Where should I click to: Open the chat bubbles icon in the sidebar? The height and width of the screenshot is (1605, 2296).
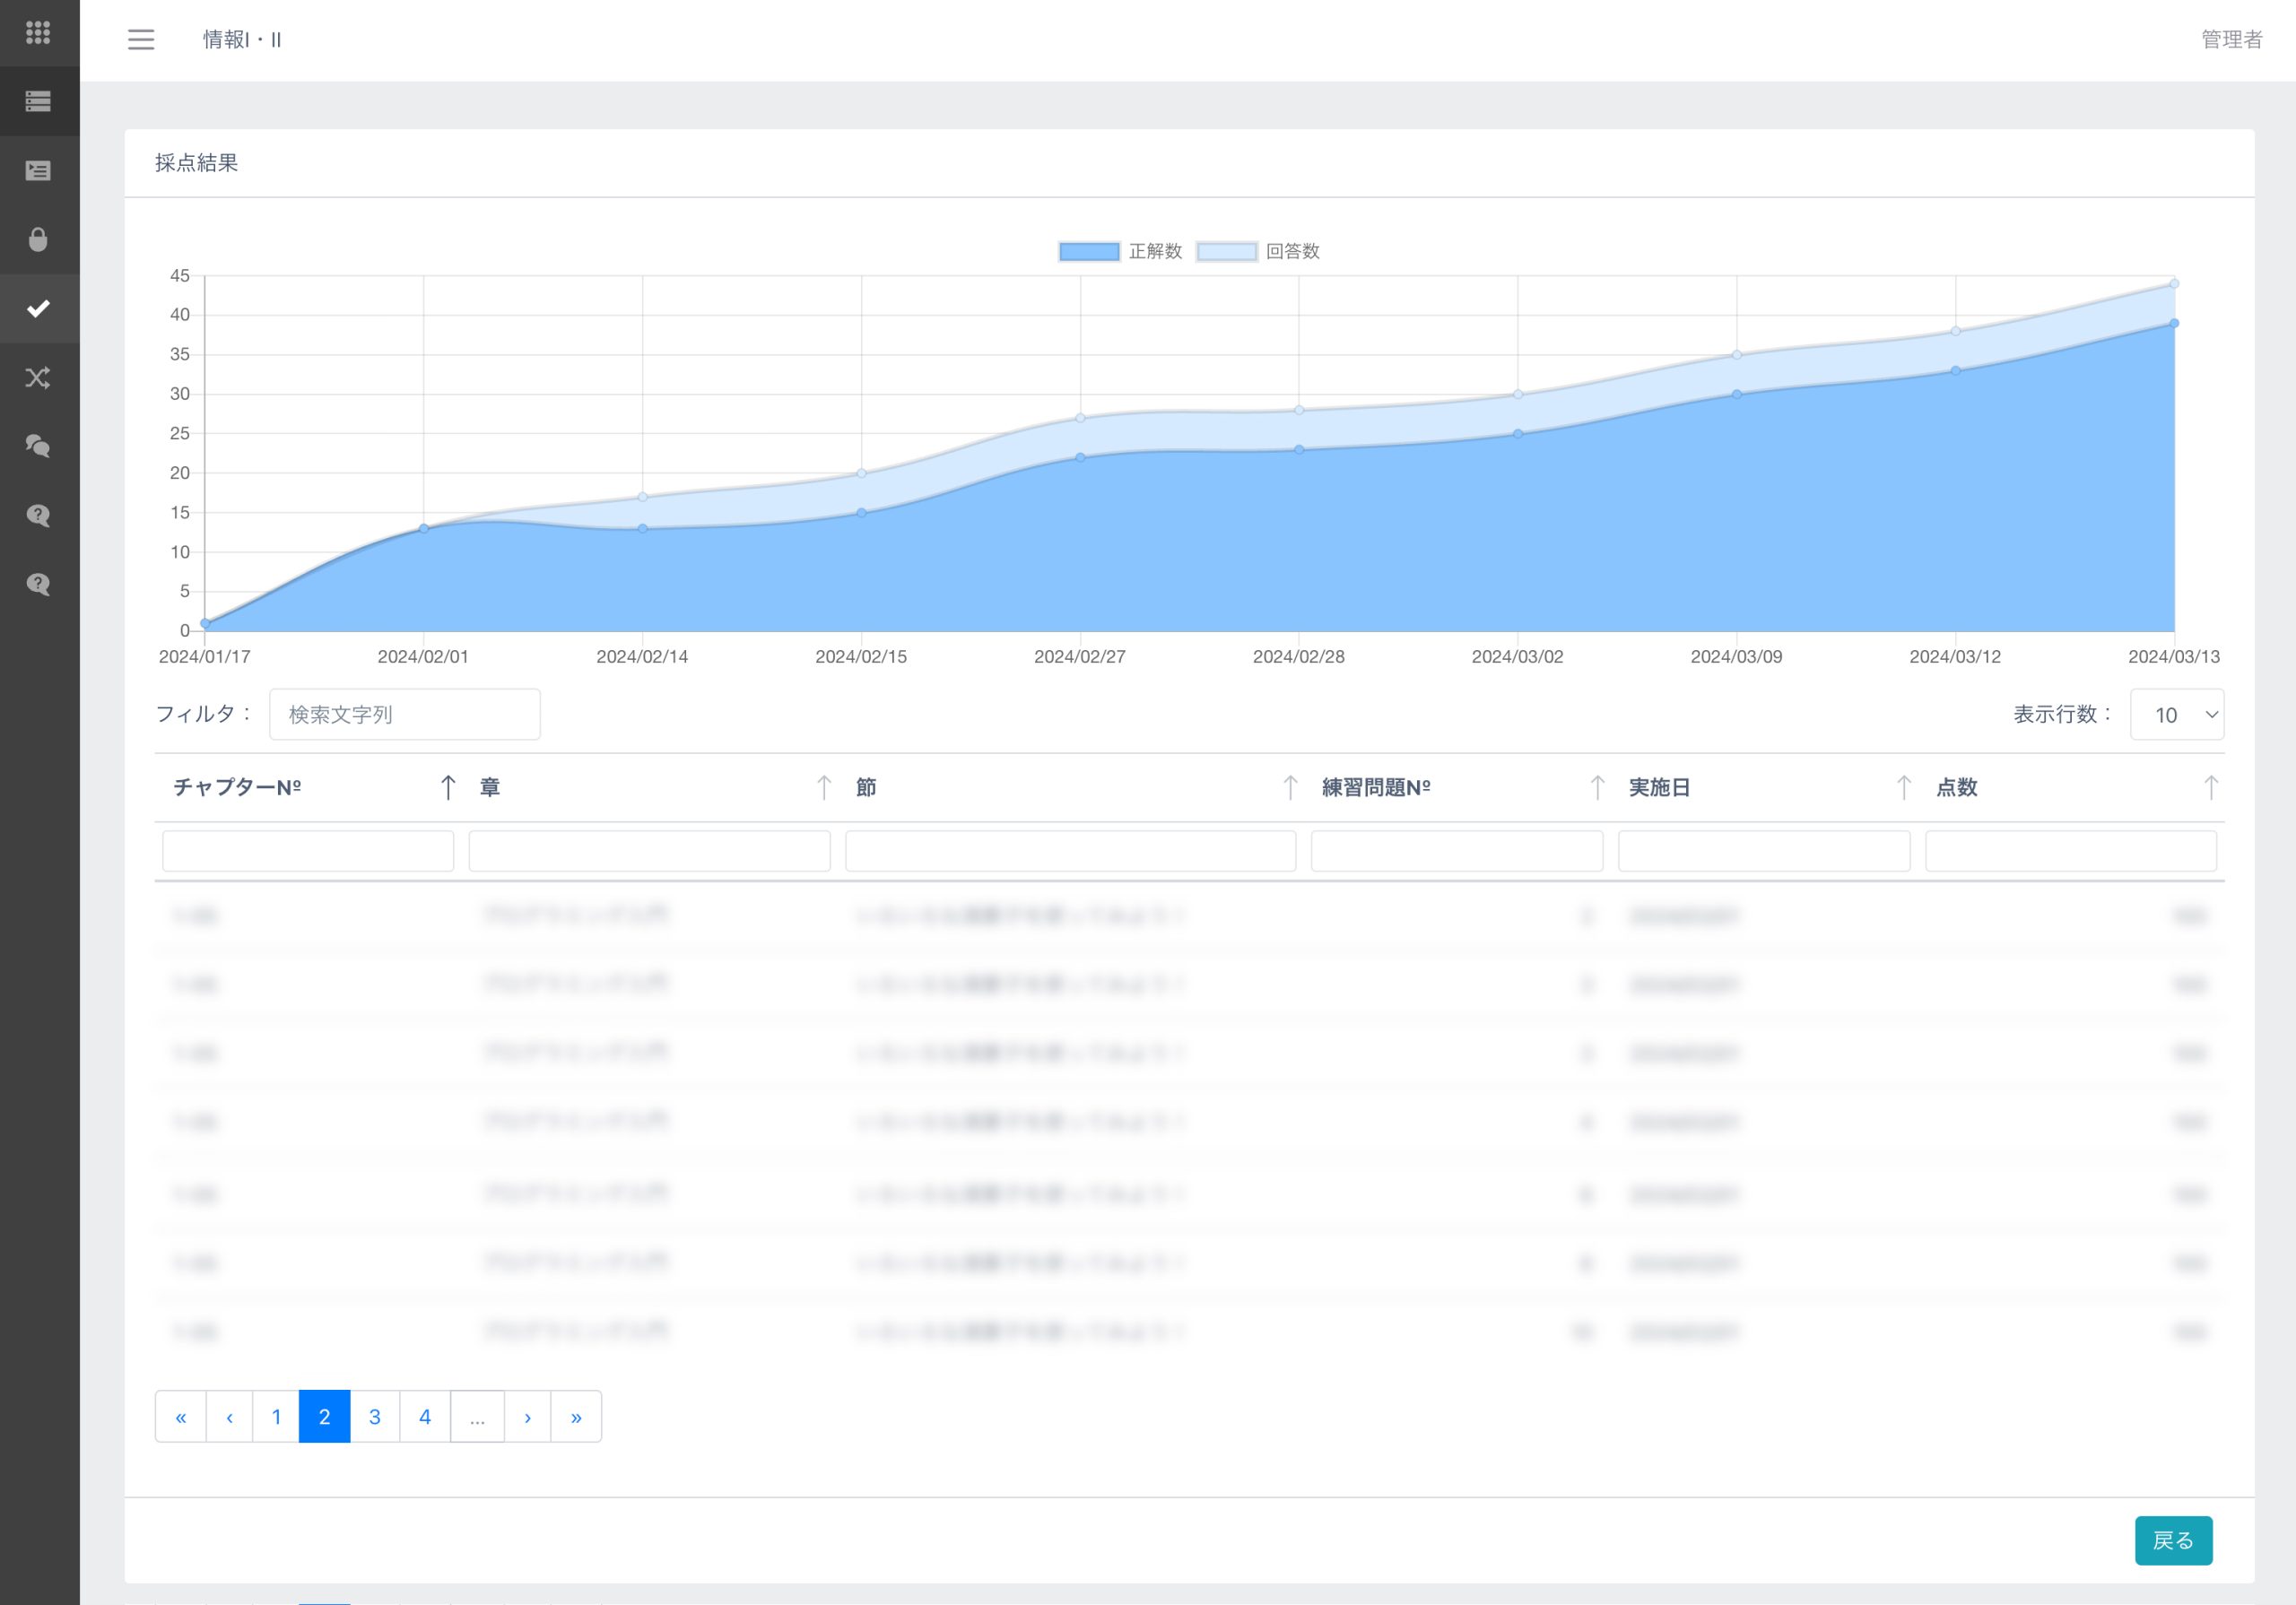pos(38,447)
